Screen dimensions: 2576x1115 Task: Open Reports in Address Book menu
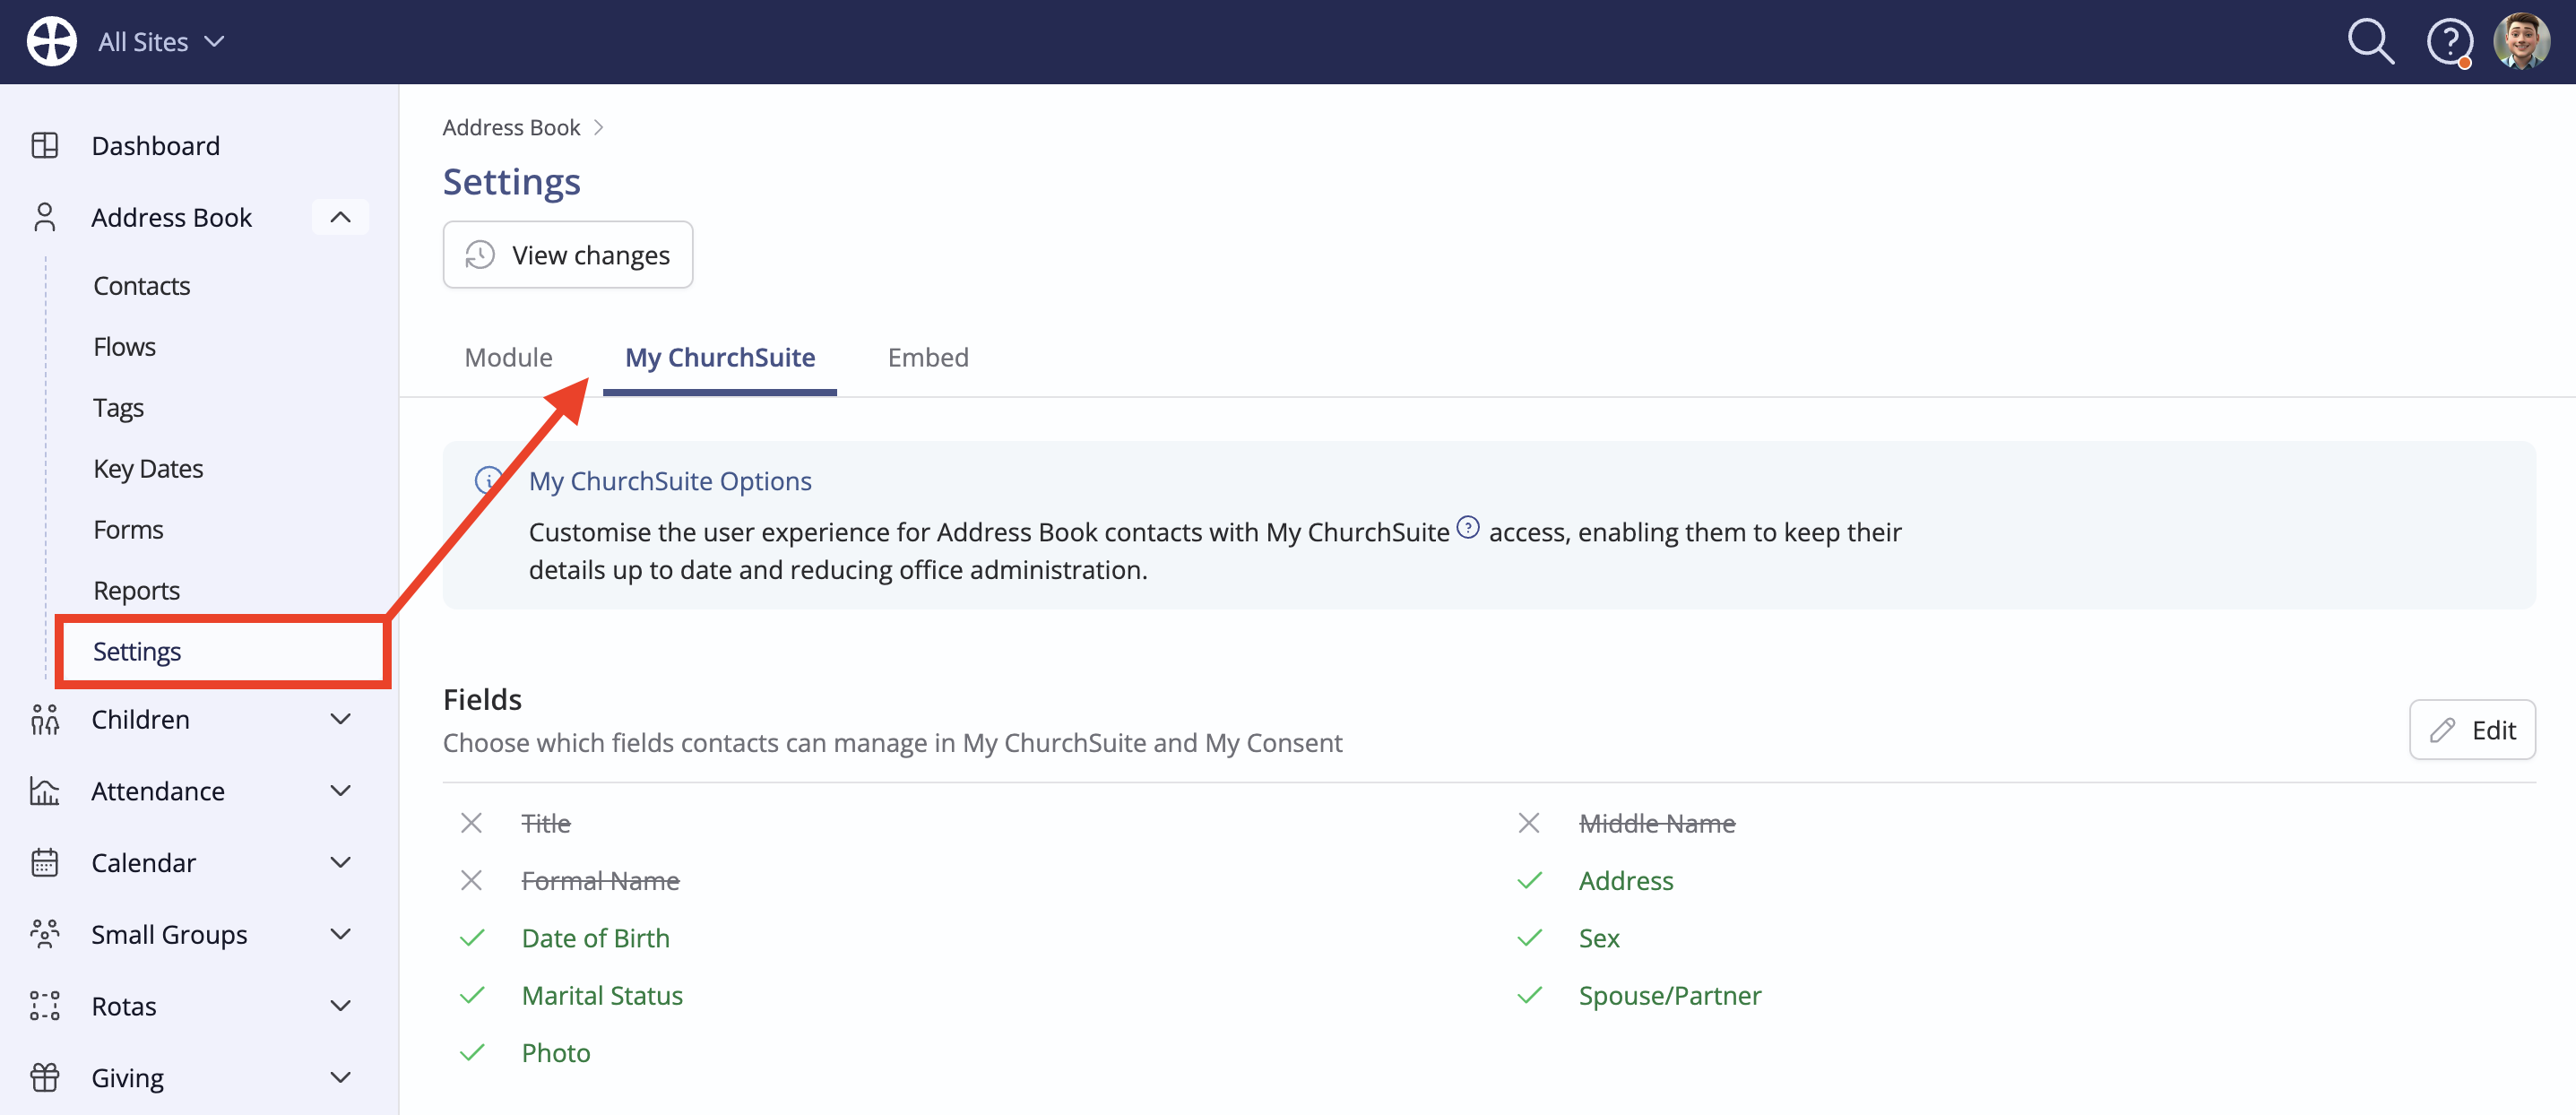point(136,591)
